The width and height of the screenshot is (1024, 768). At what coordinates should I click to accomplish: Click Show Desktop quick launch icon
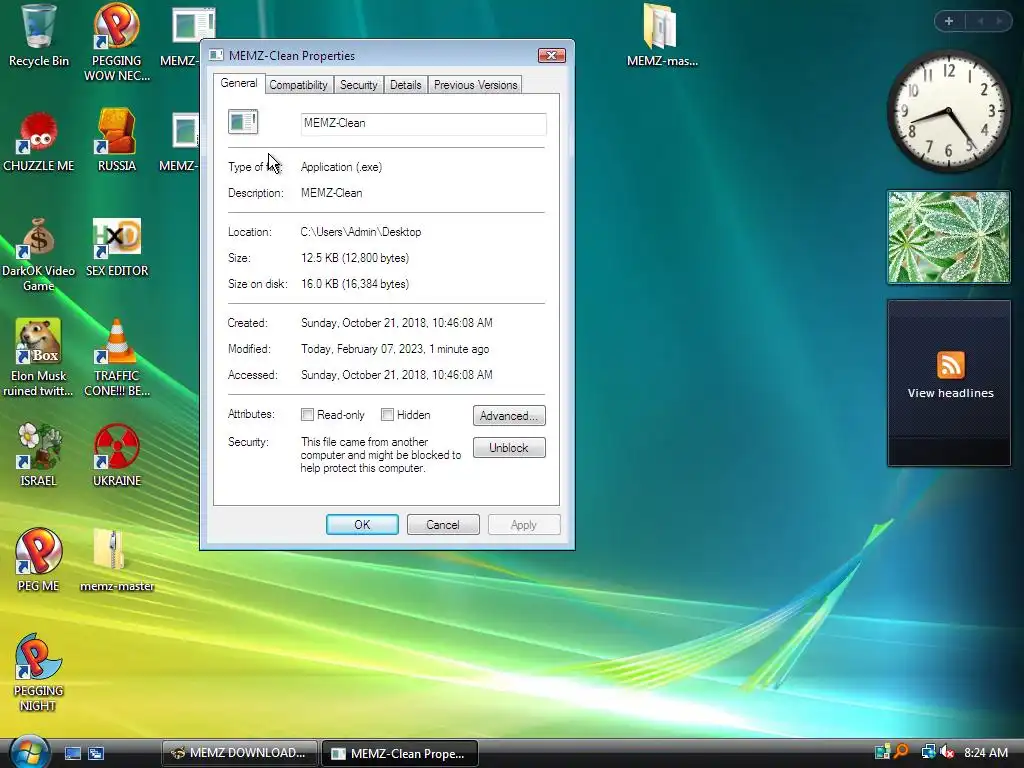point(72,753)
